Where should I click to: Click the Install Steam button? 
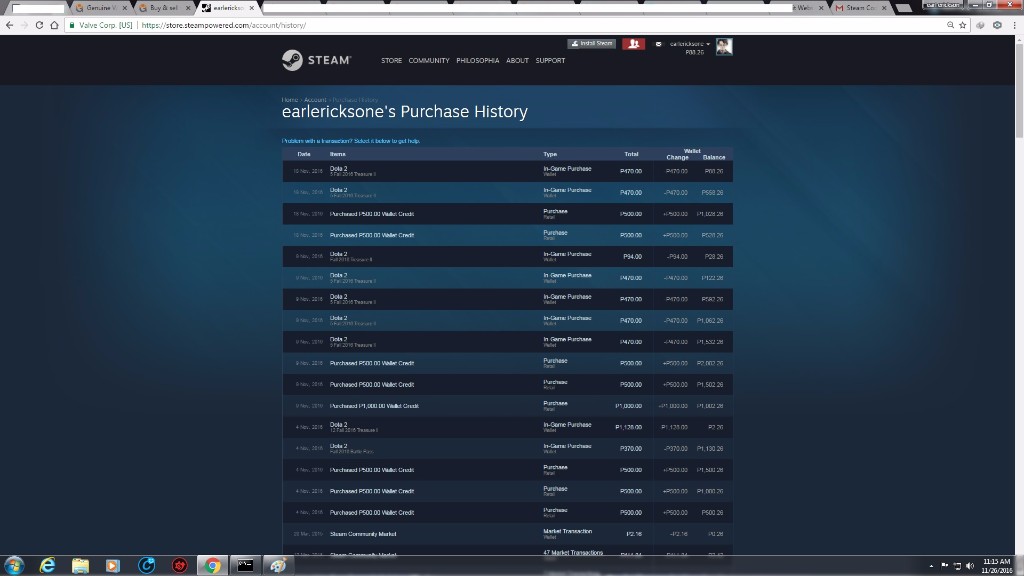(x=591, y=44)
